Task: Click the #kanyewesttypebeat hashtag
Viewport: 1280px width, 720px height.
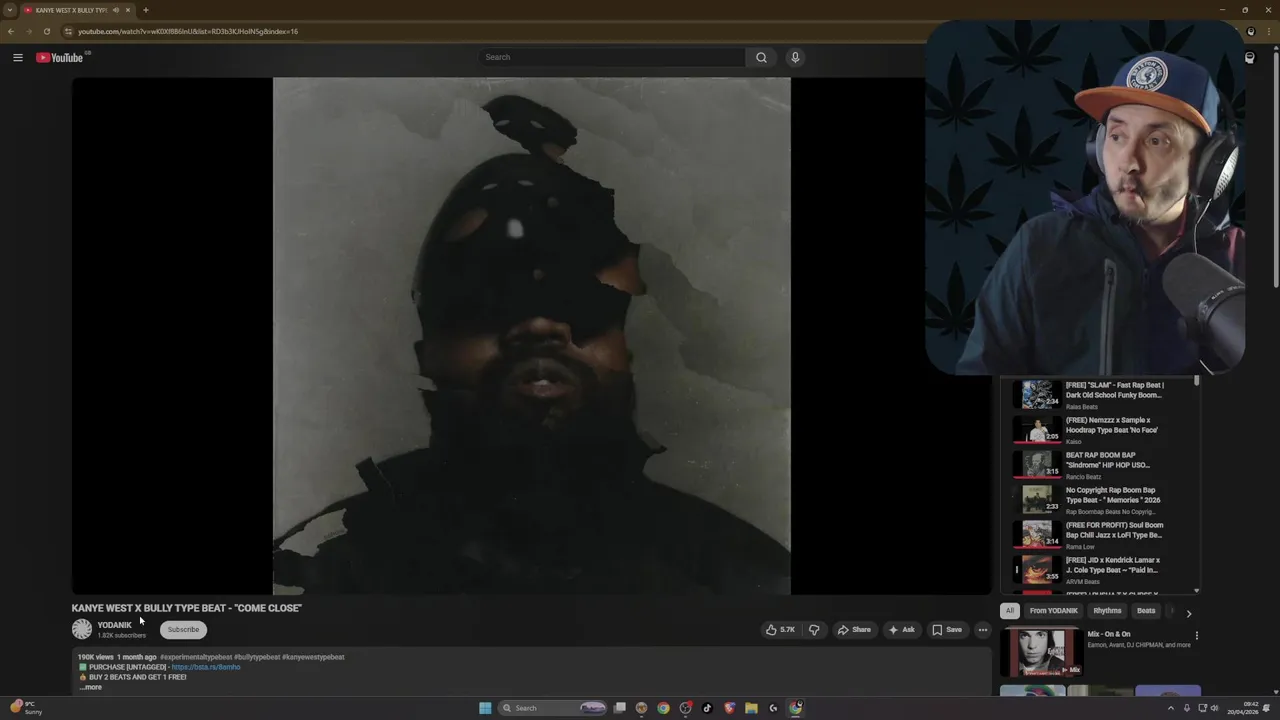Action: [x=313, y=657]
